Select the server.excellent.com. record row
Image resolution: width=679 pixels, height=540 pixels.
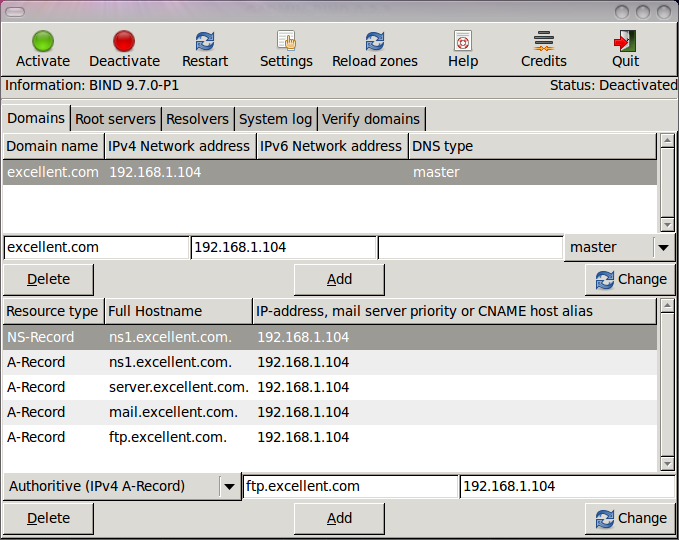[330, 387]
